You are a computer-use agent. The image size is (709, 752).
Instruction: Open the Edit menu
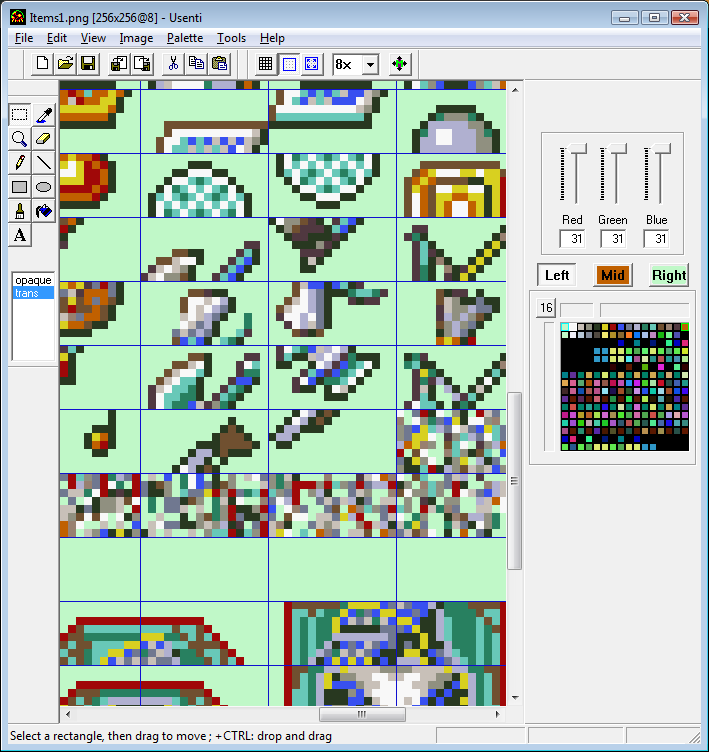click(57, 38)
